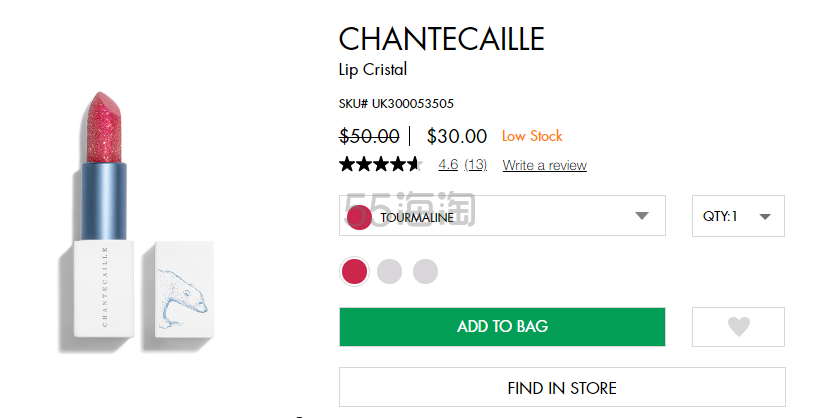This screenshot has height=418, width=820.
Task: Select the red Tourmaline shade swatch
Action: click(x=354, y=271)
